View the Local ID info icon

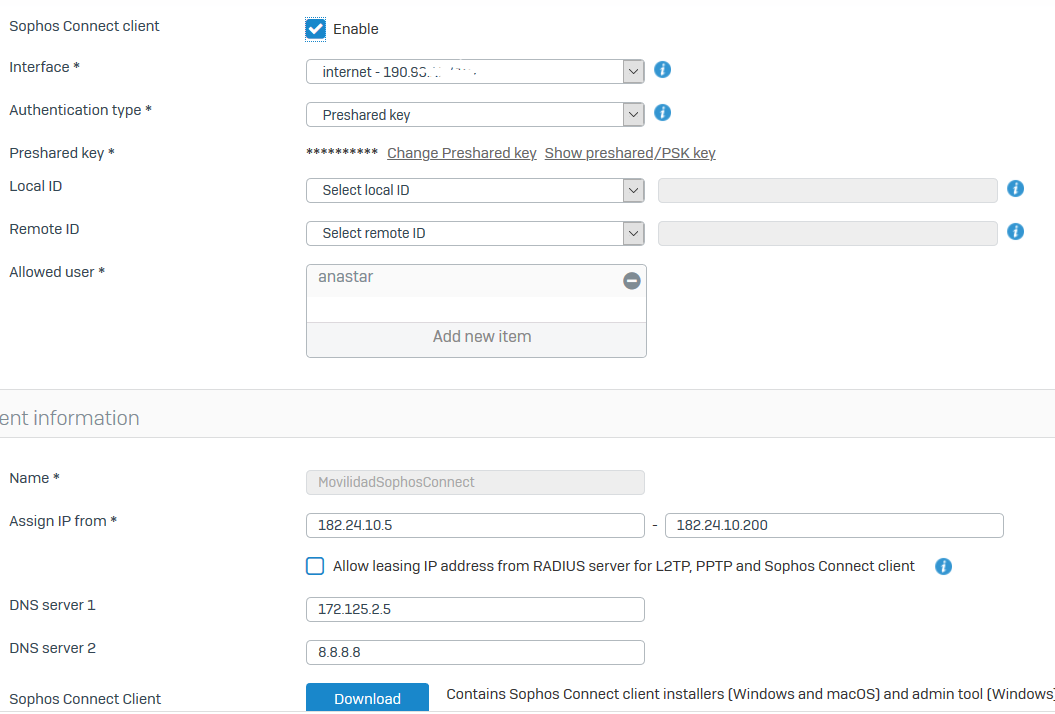1015,189
